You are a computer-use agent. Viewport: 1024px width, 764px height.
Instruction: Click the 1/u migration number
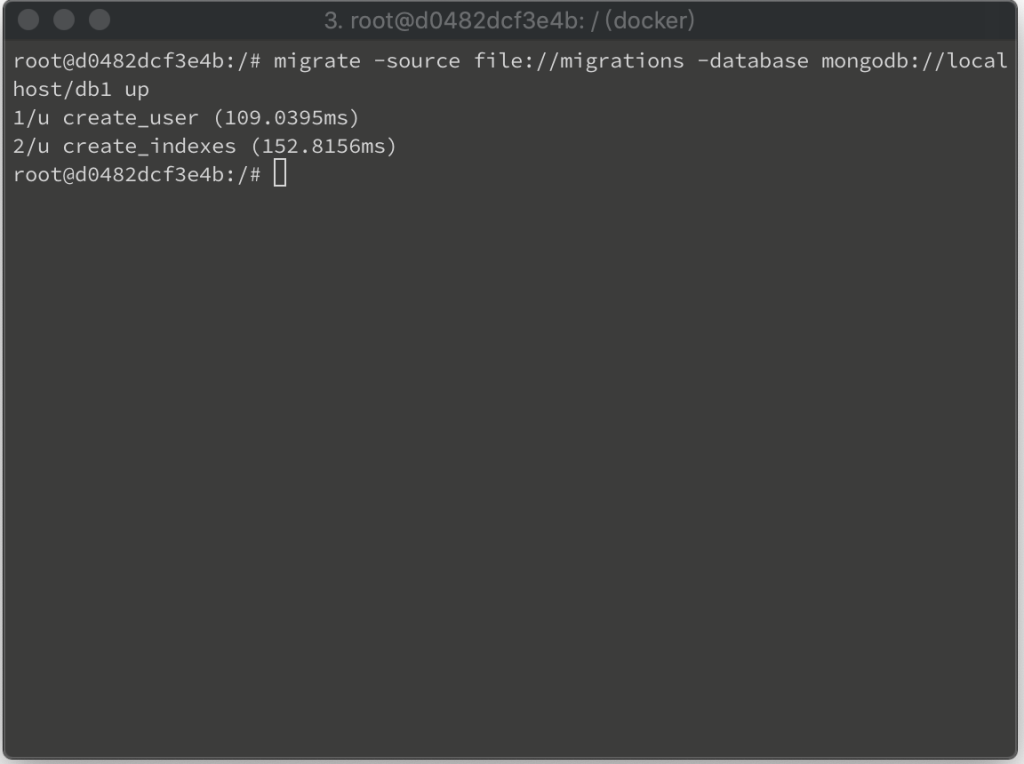point(31,118)
